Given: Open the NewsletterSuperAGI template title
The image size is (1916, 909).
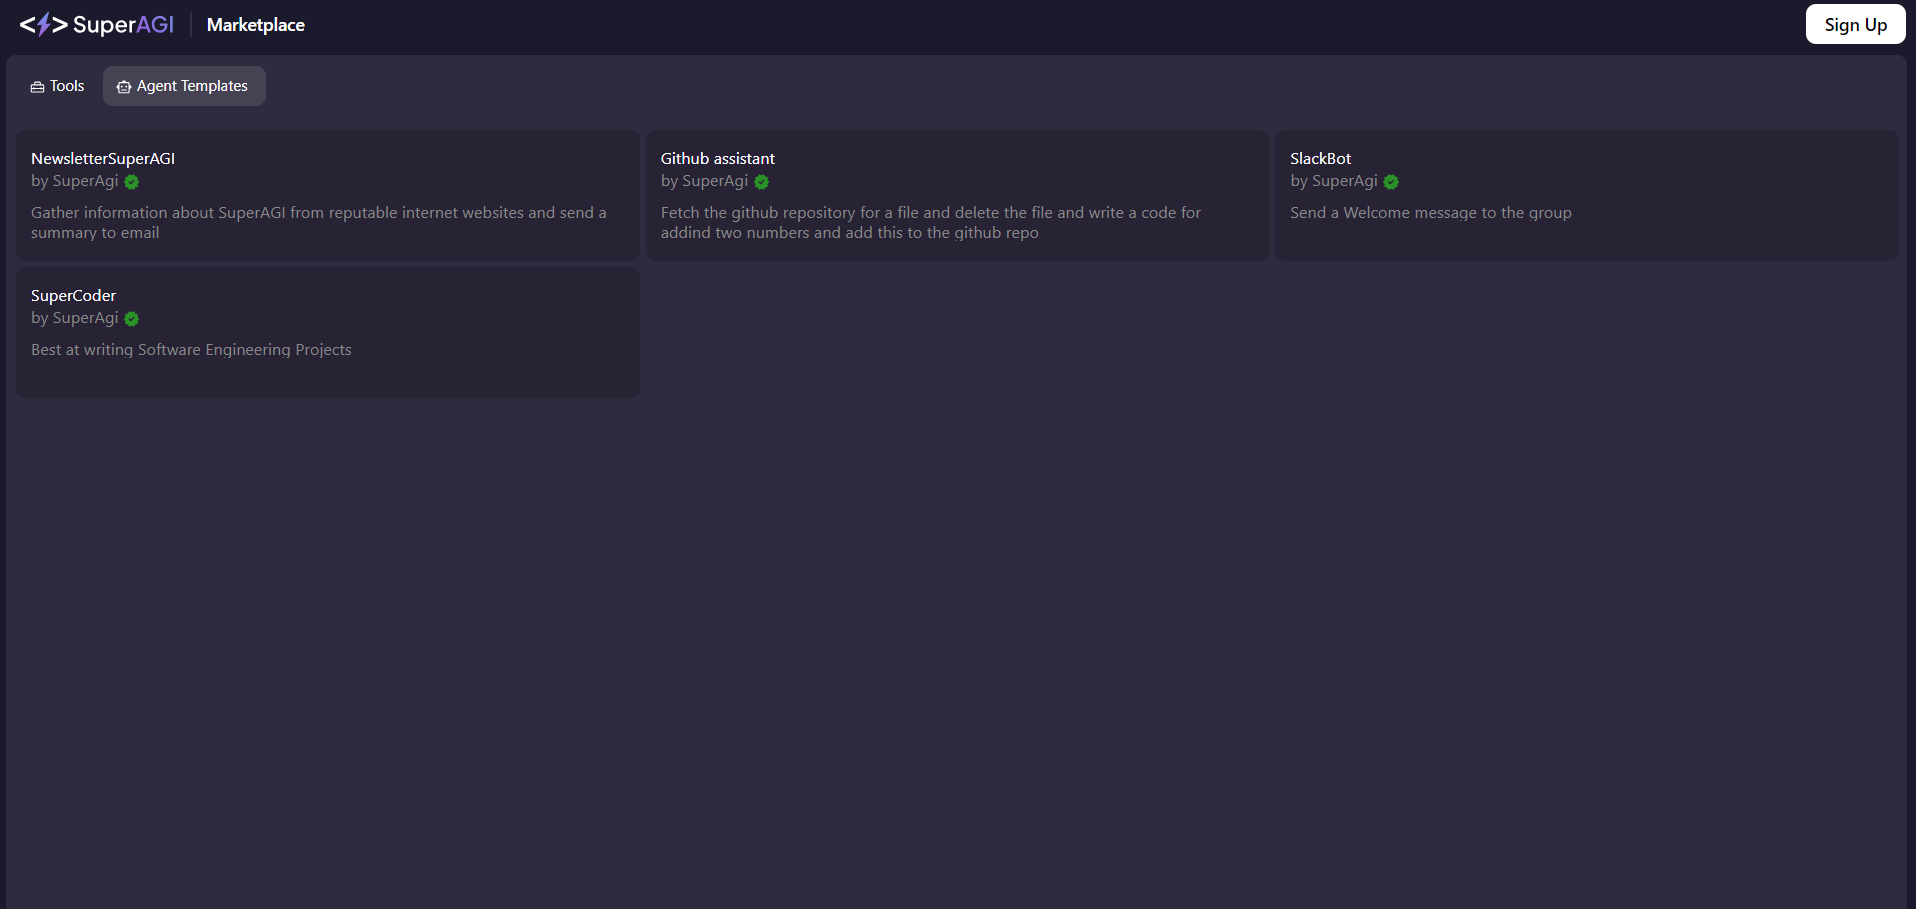Looking at the screenshot, I should coord(103,158).
